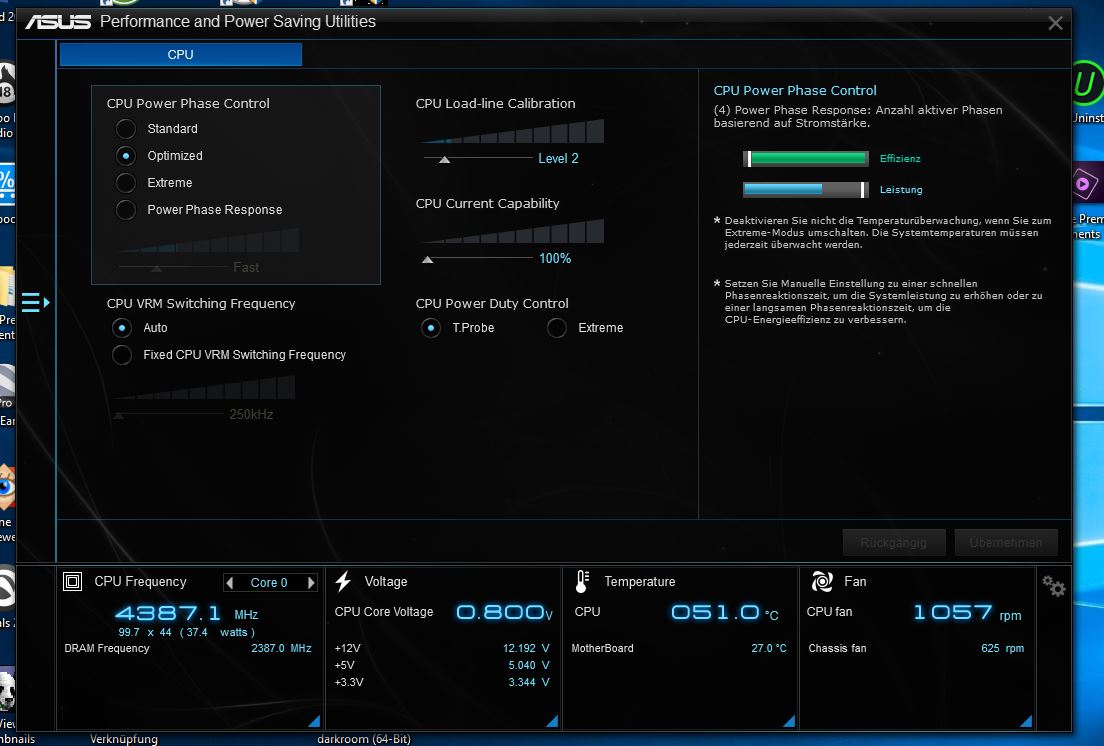Select Standard power phase control

[126, 129]
